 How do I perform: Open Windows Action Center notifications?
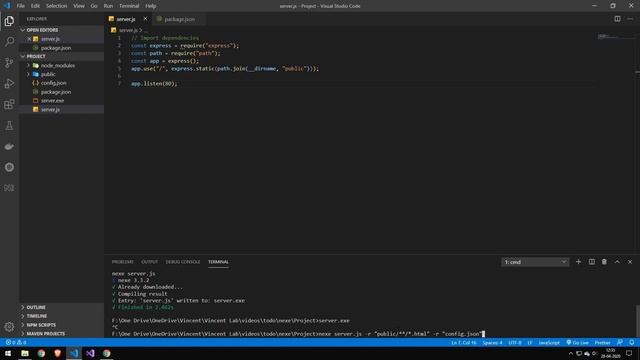(x=629, y=353)
